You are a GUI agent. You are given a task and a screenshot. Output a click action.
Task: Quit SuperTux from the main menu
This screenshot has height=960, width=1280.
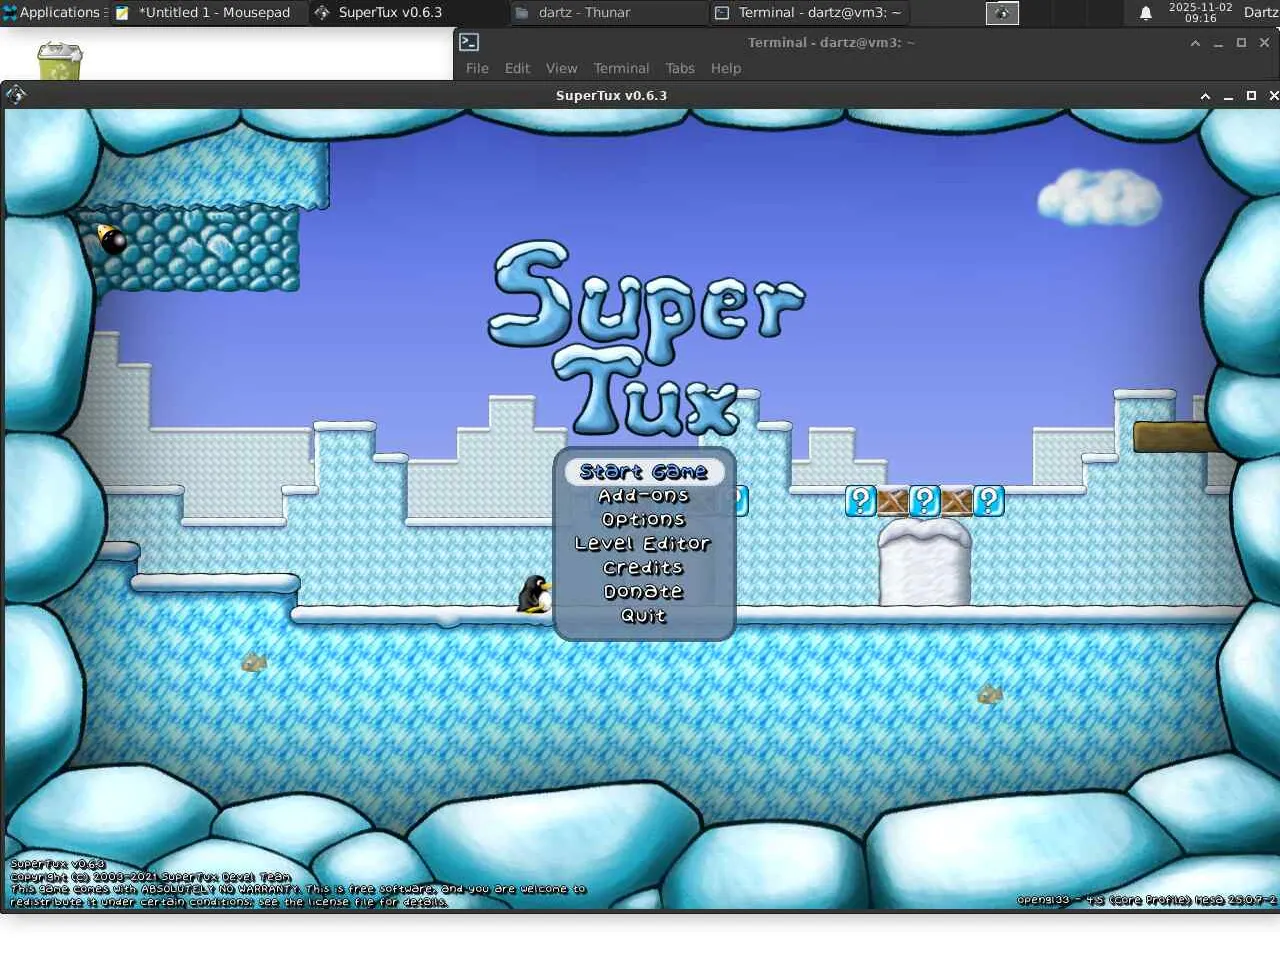click(x=643, y=616)
